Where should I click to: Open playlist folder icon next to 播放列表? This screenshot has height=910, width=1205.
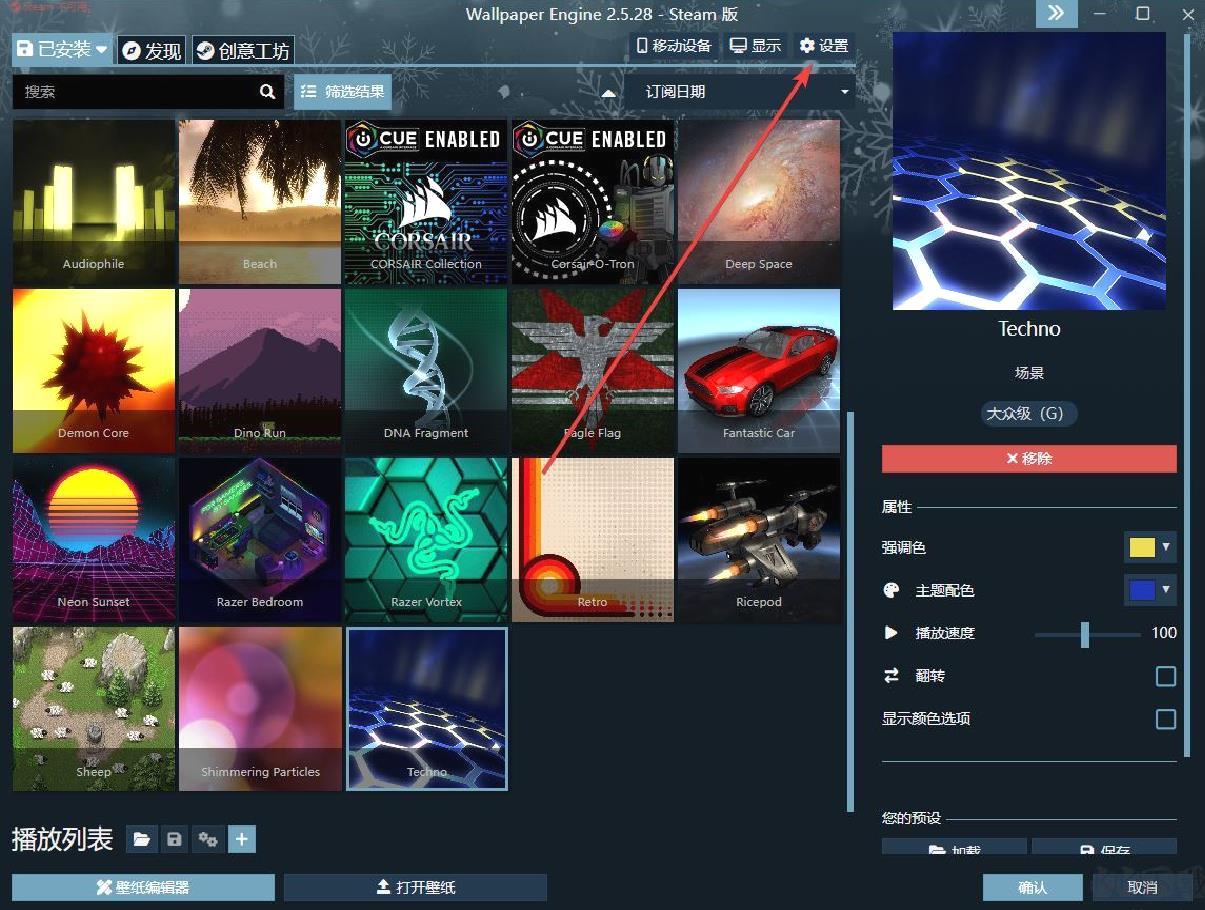click(142, 839)
